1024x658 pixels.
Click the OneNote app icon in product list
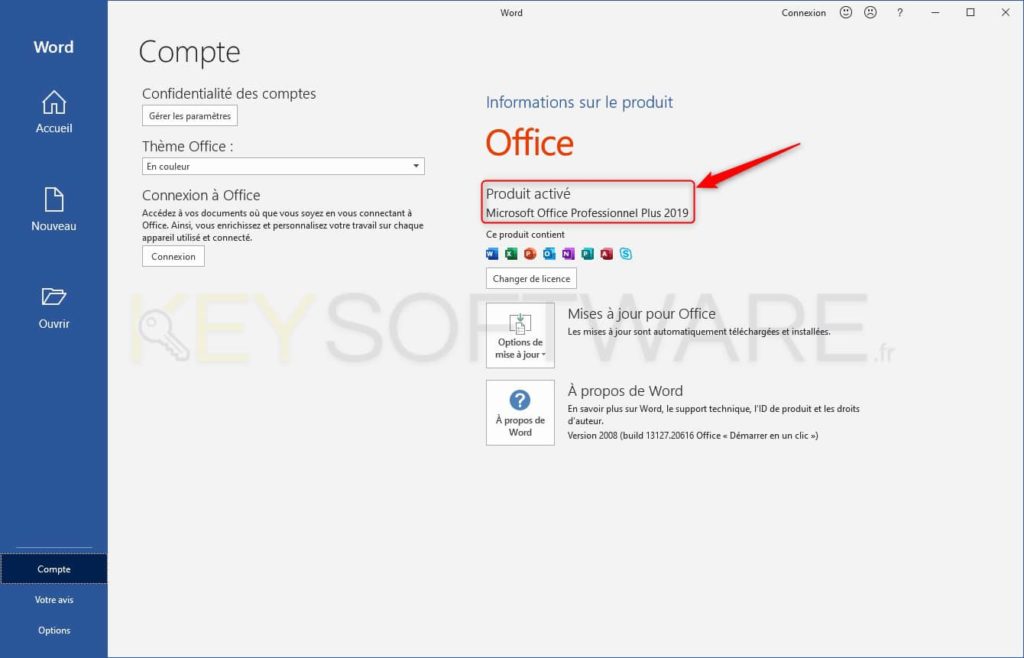click(x=568, y=254)
